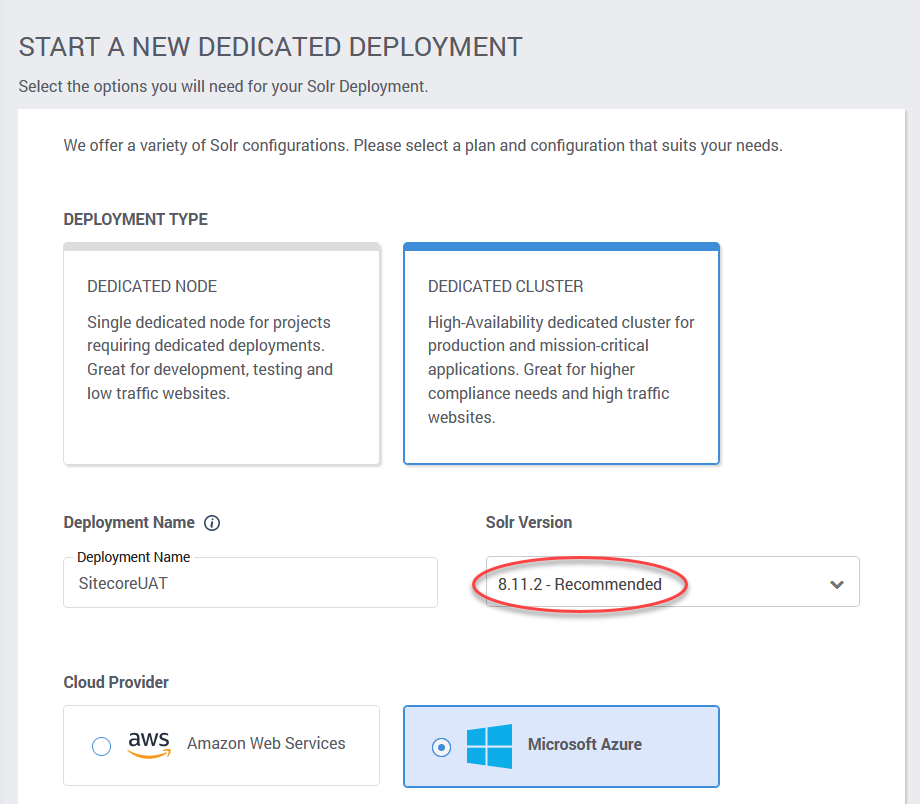The height and width of the screenshot is (804, 920).
Task: Click the SitecoreUAT deployment name field
Action: pyautogui.click(x=251, y=583)
